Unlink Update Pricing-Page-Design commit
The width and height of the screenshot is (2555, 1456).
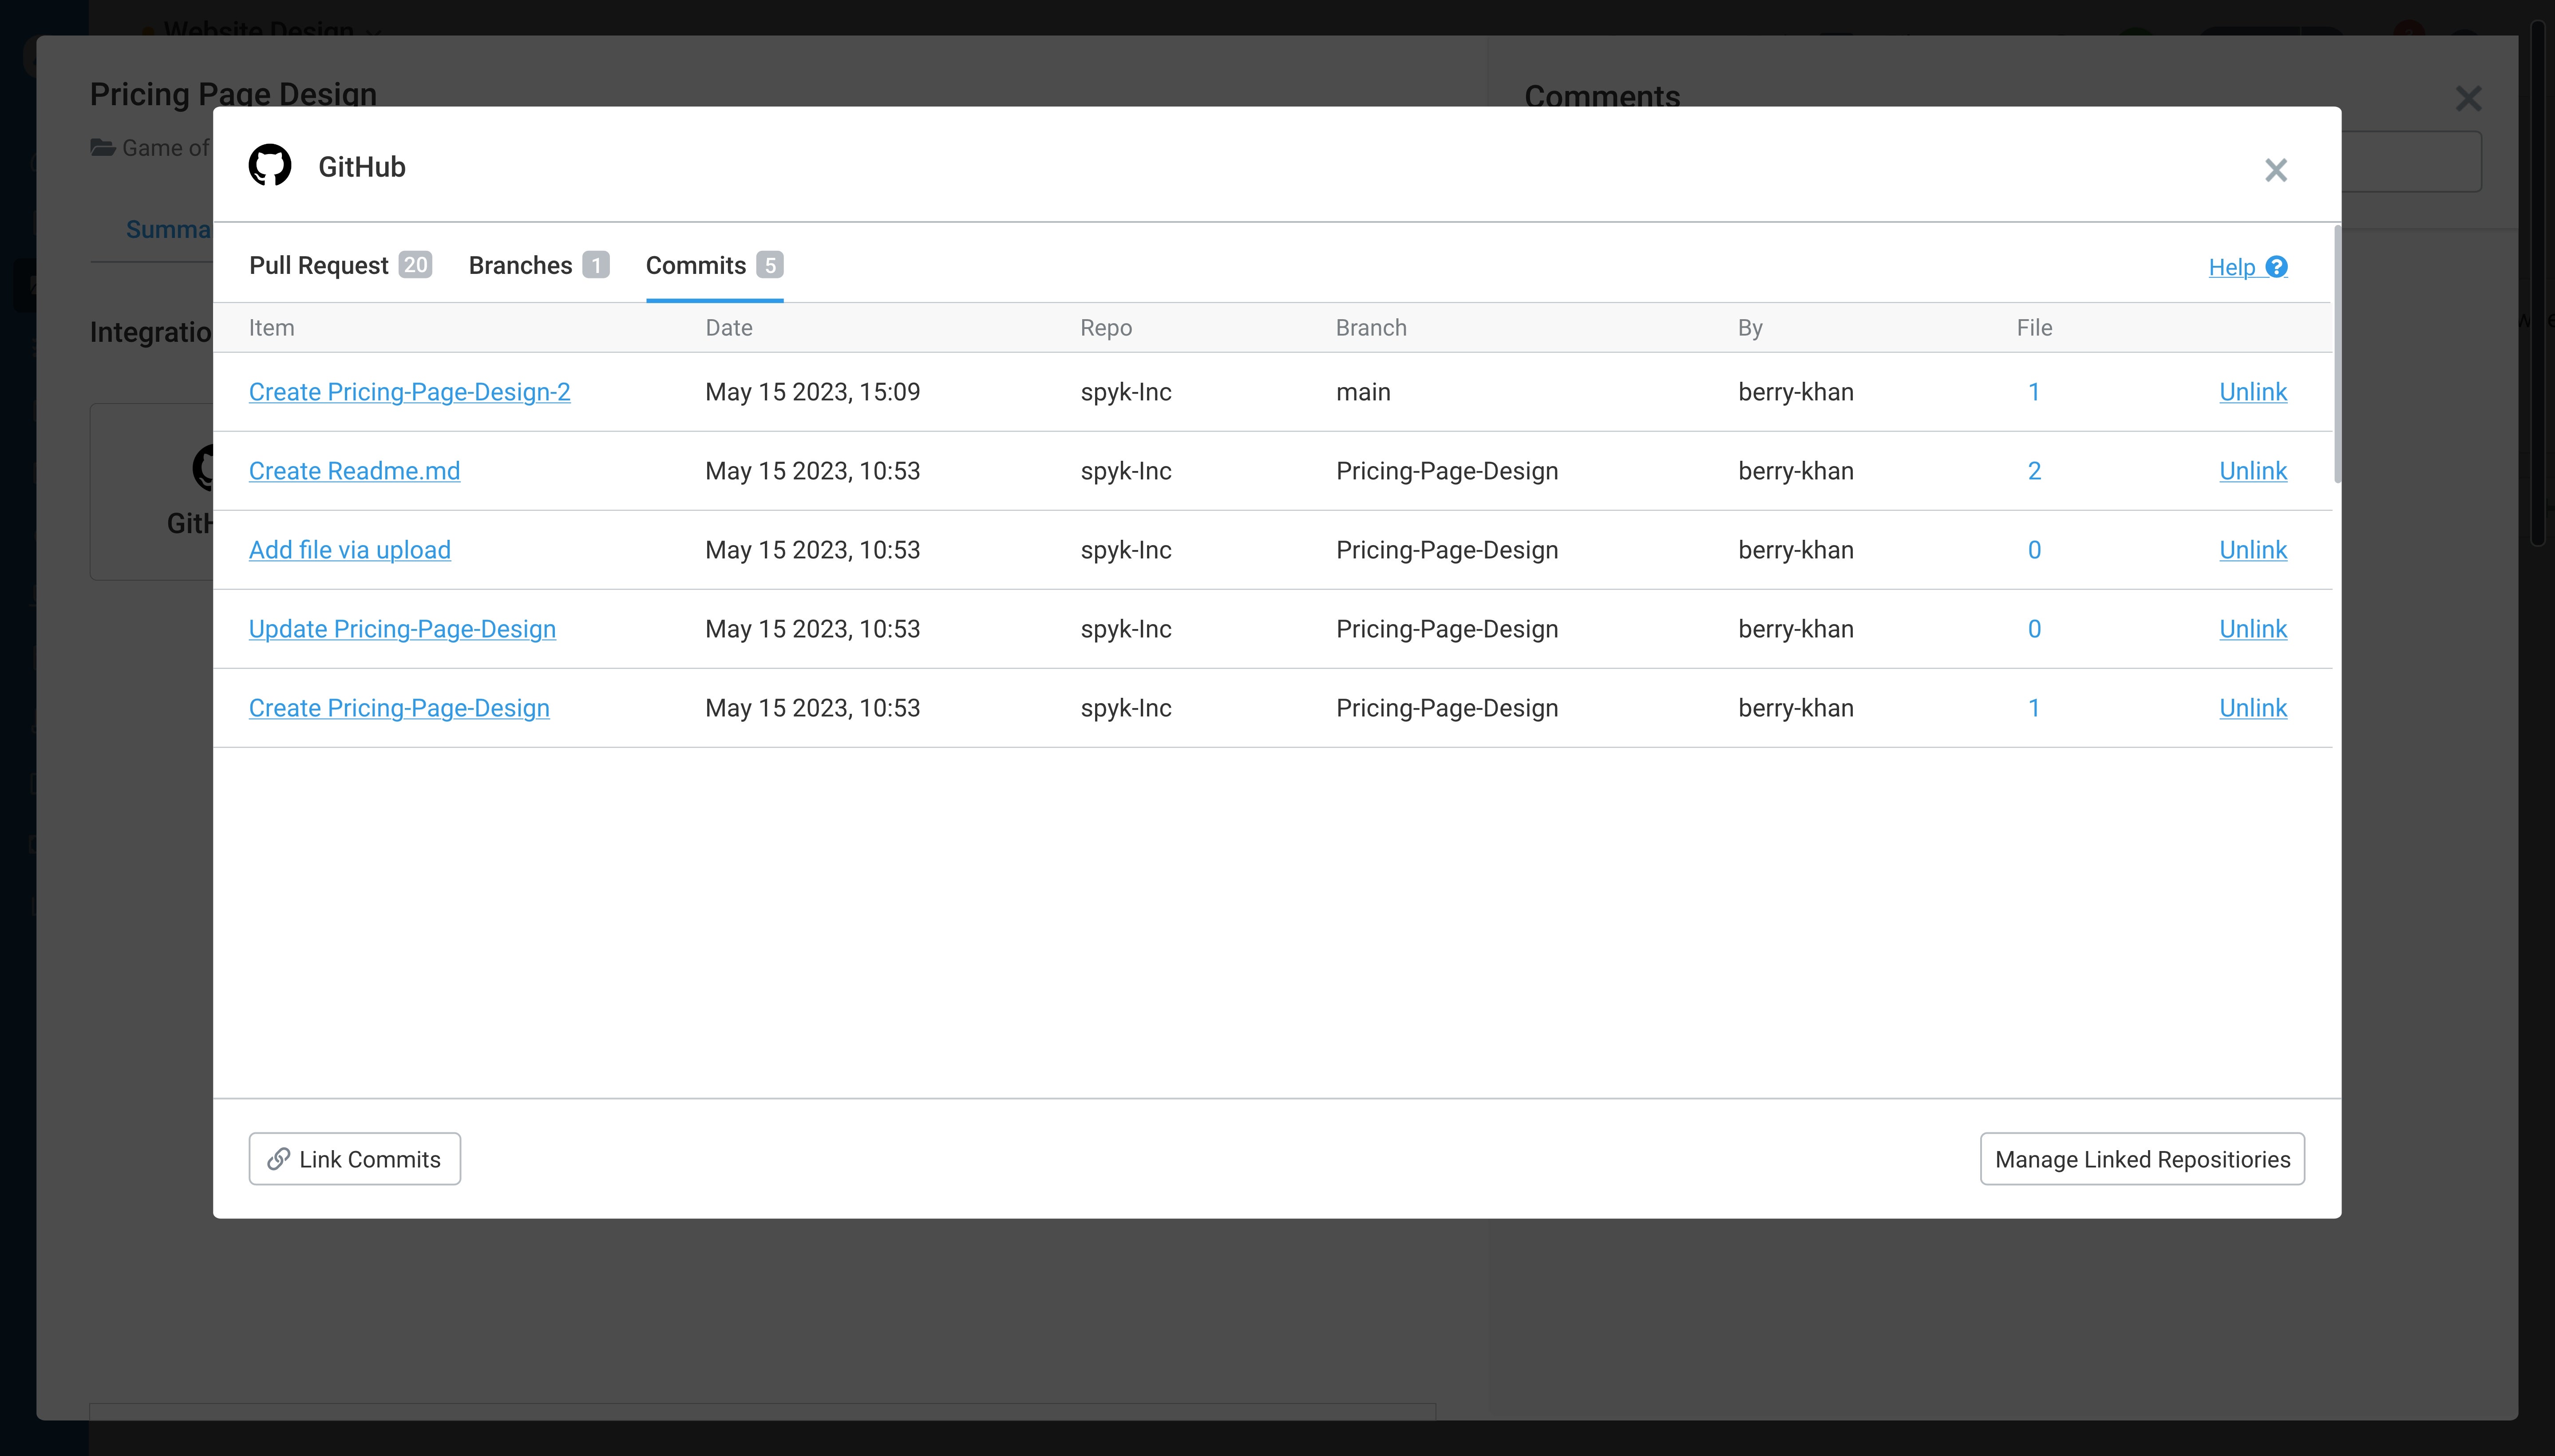coord(2253,629)
